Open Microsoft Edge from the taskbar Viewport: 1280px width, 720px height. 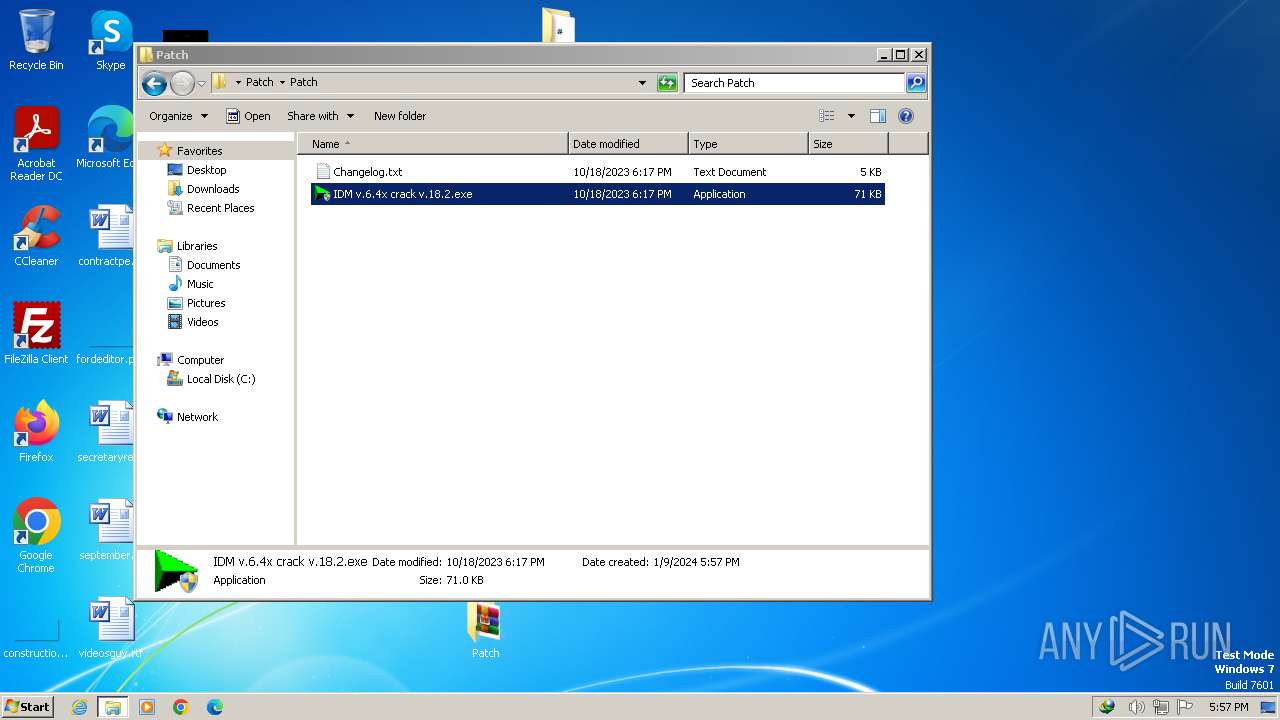coord(215,707)
